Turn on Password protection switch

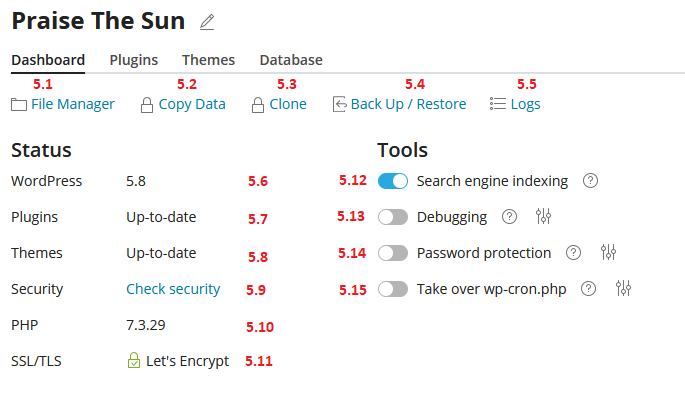(393, 253)
